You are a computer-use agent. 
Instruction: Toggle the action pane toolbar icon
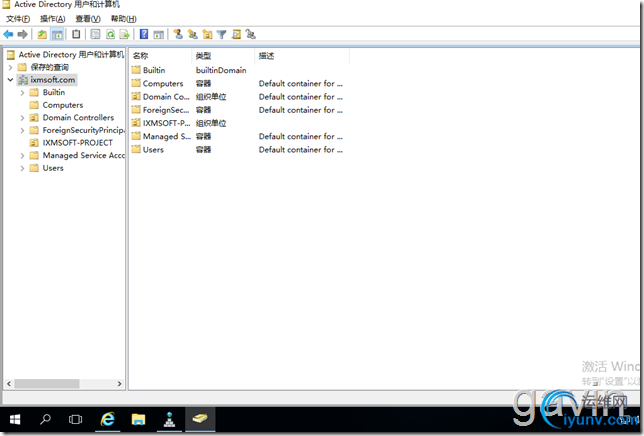159,34
